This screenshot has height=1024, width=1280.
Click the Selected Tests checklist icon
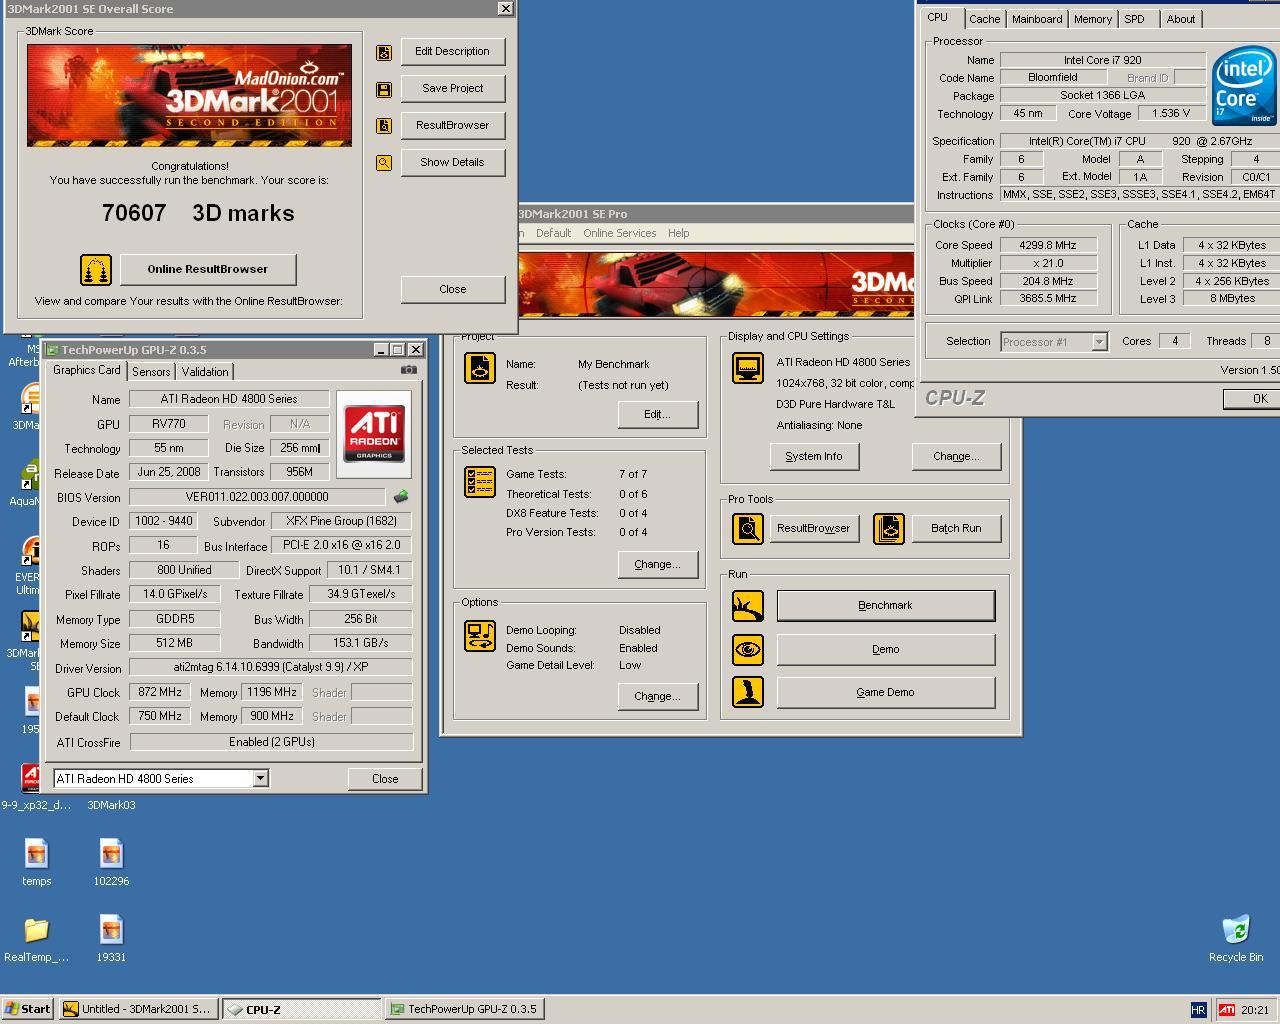[x=480, y=482]
